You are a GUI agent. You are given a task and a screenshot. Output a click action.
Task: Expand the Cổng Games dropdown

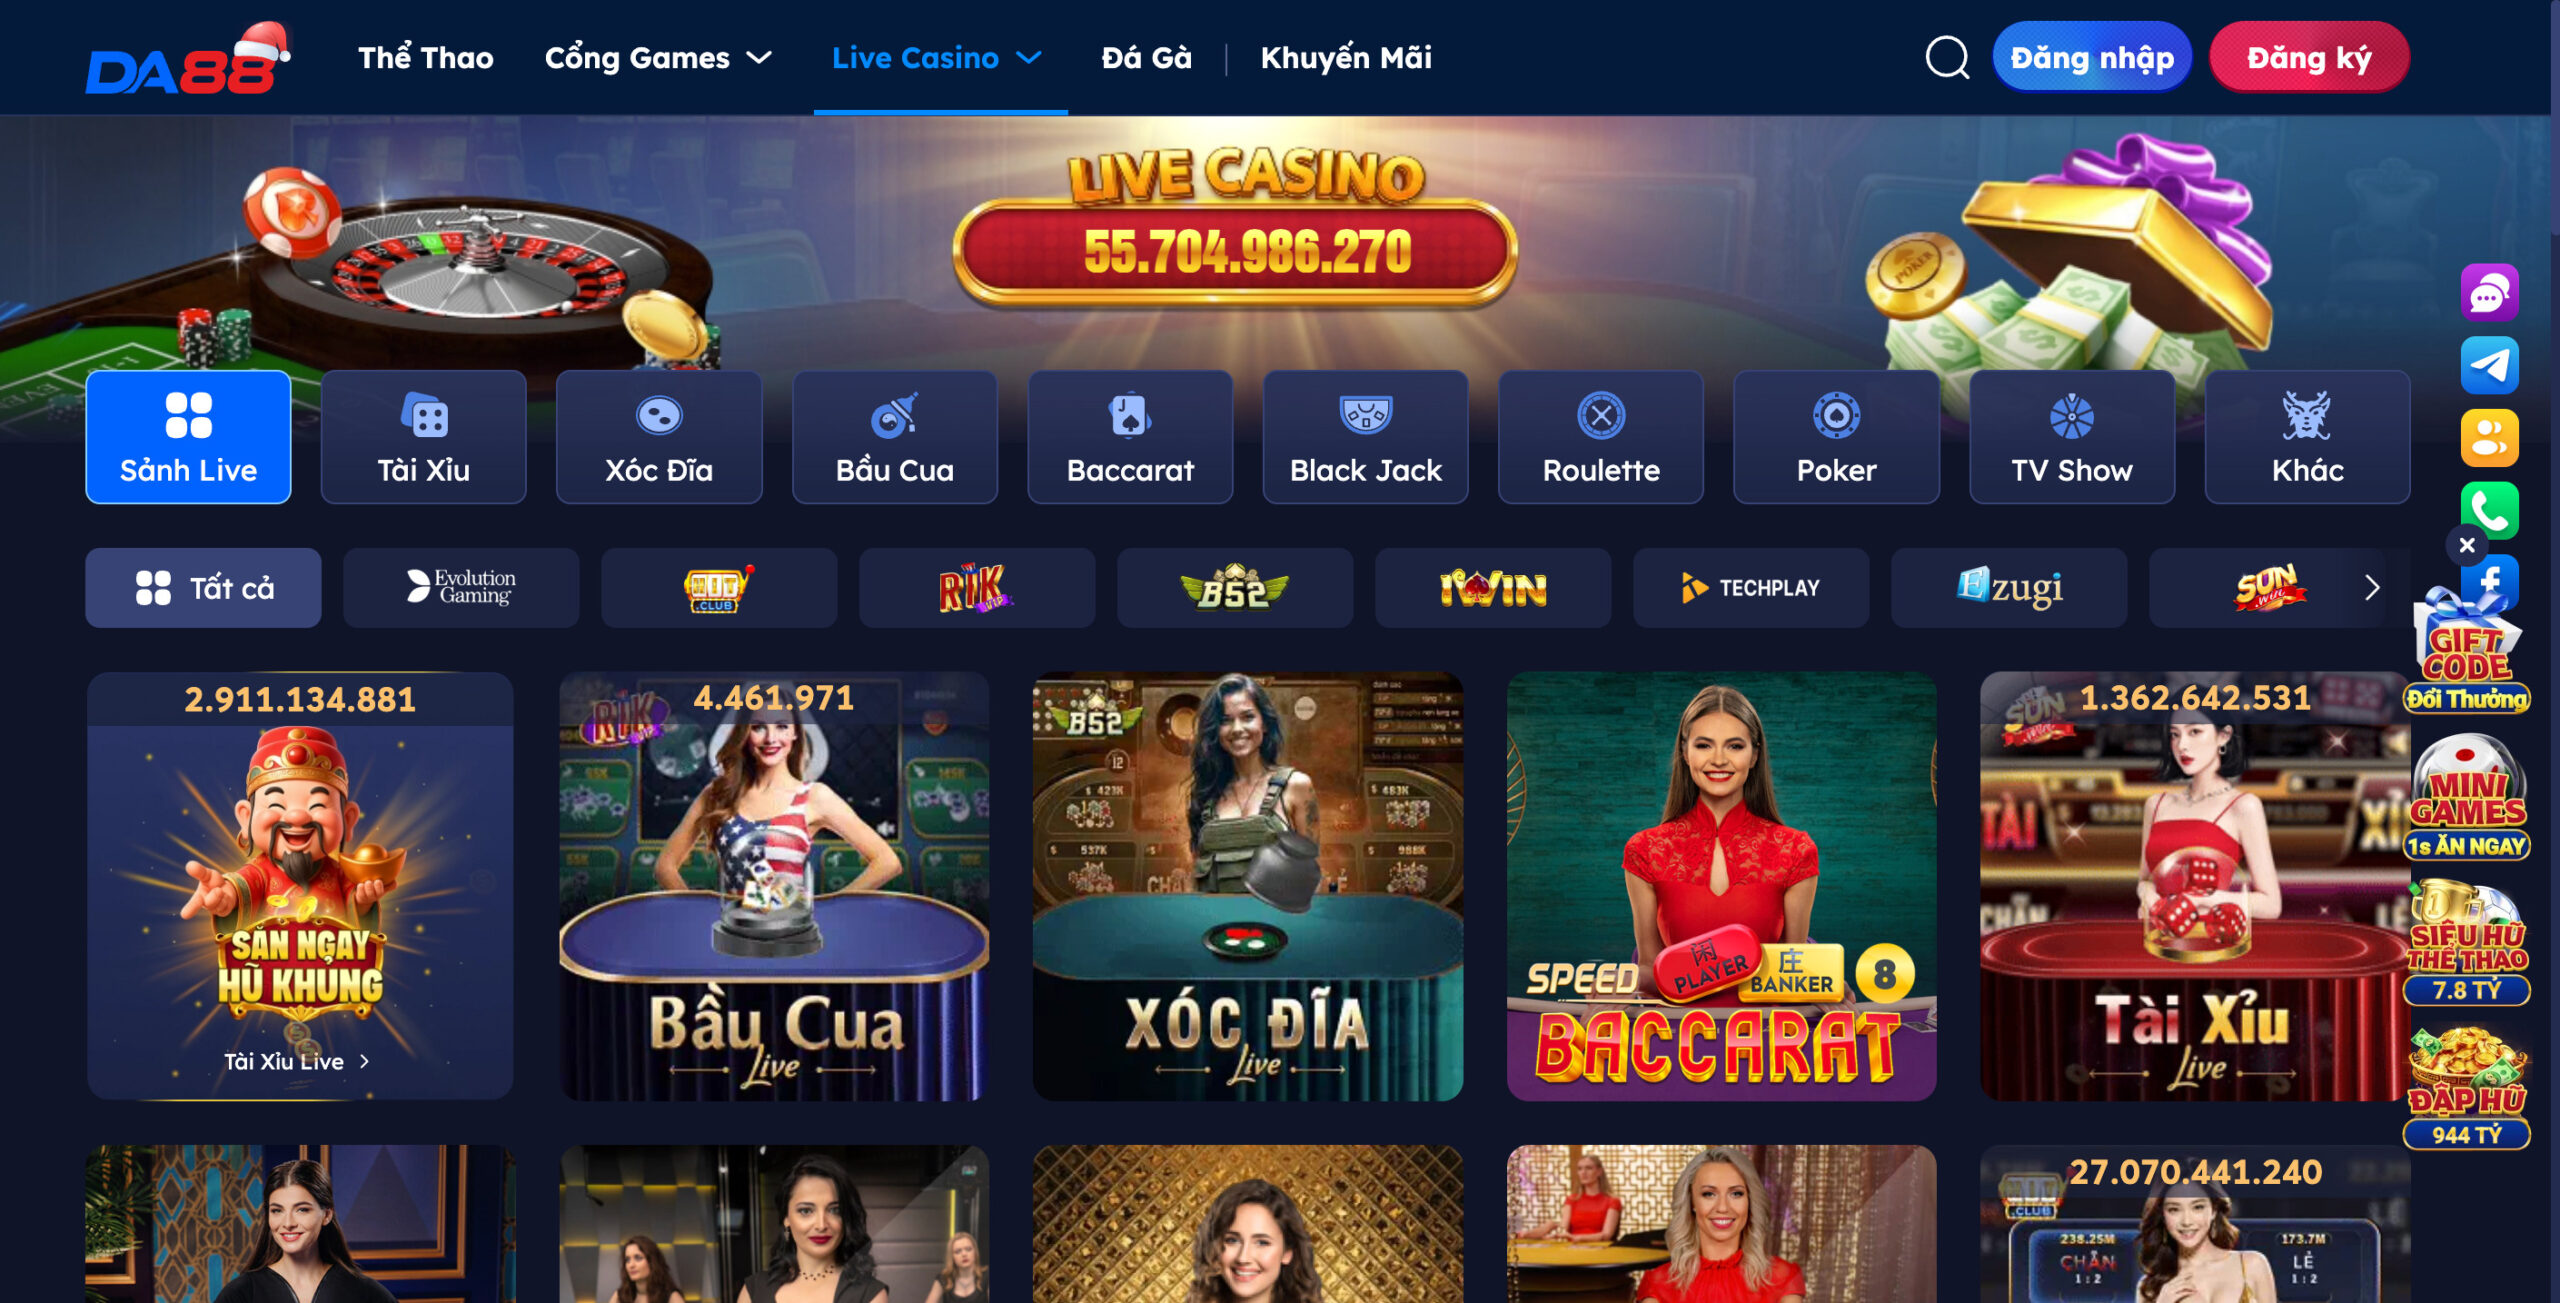coord(658,58)
